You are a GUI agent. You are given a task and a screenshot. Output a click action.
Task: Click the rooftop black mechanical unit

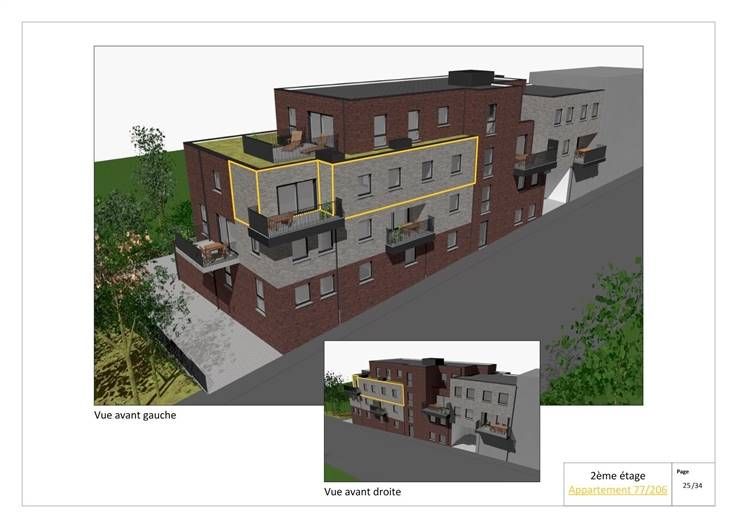click(471, 76)
